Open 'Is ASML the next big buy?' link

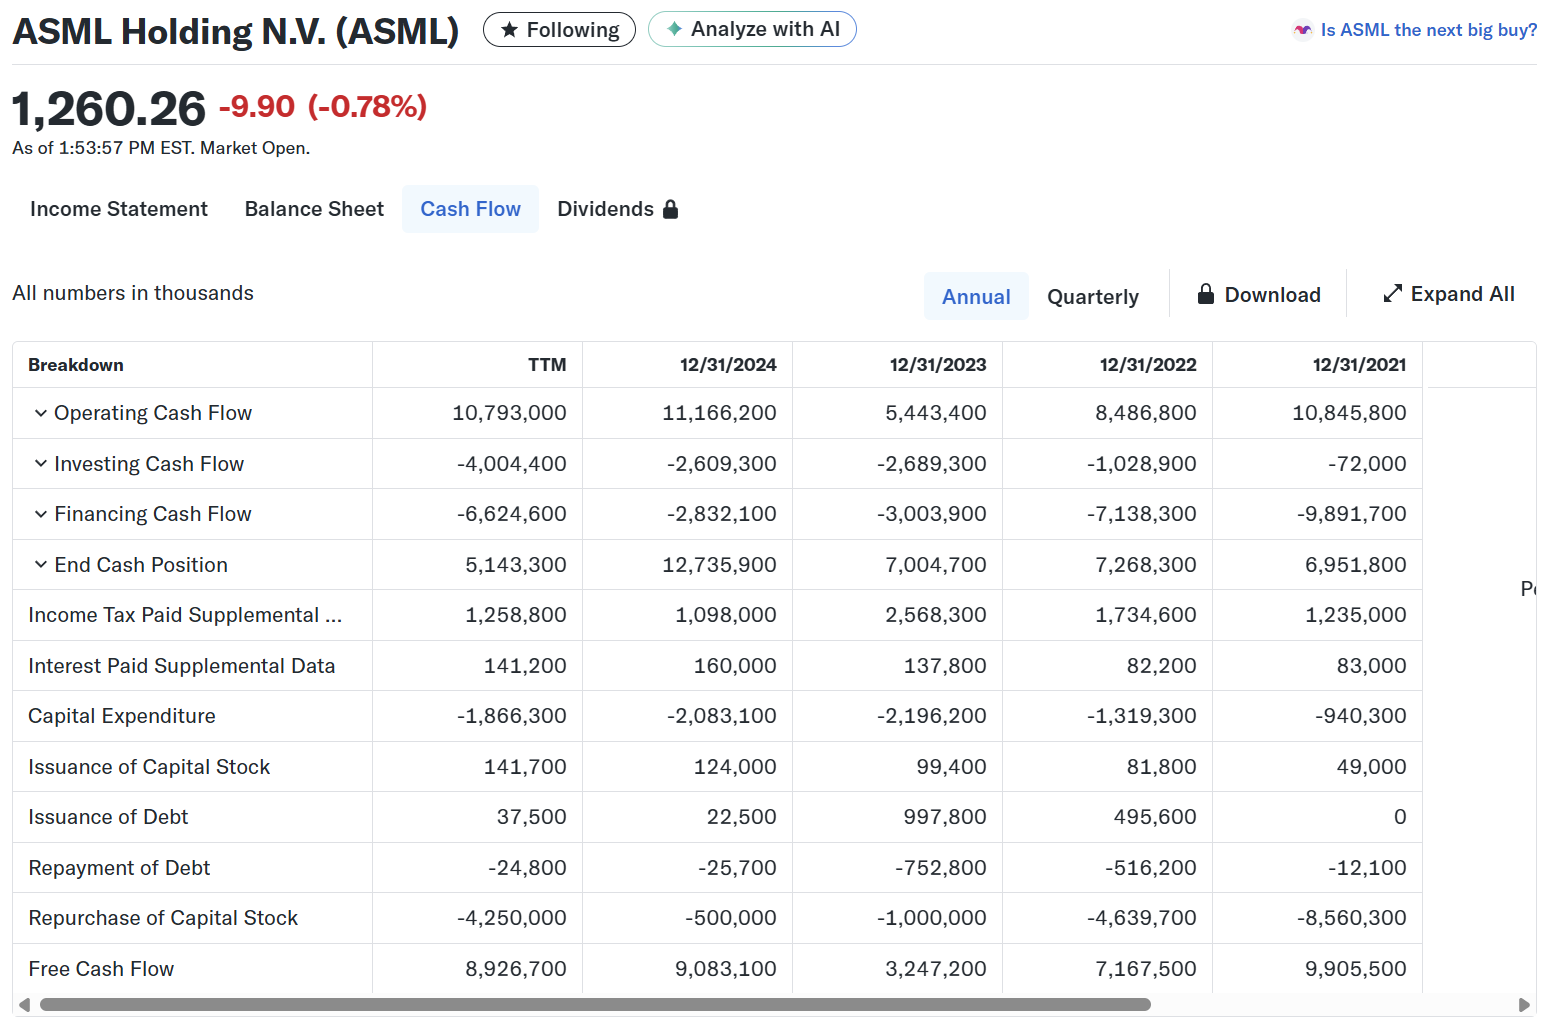coord(1428,30)
